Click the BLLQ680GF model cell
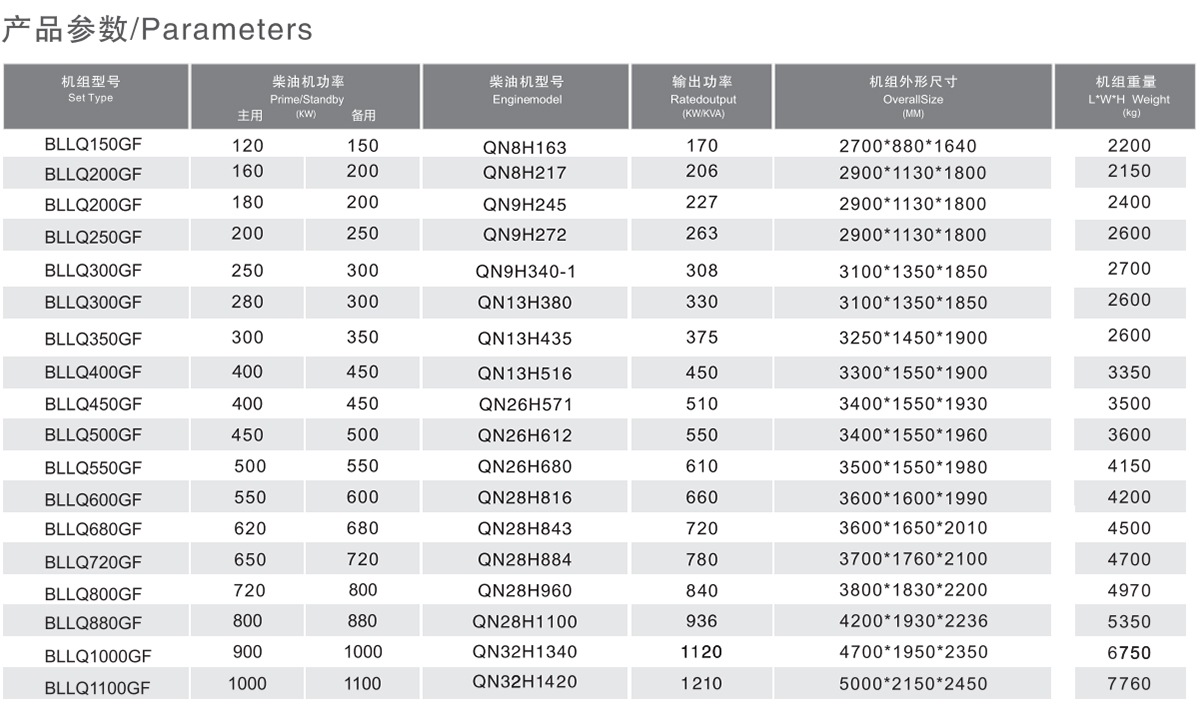 tap(93, 528)
